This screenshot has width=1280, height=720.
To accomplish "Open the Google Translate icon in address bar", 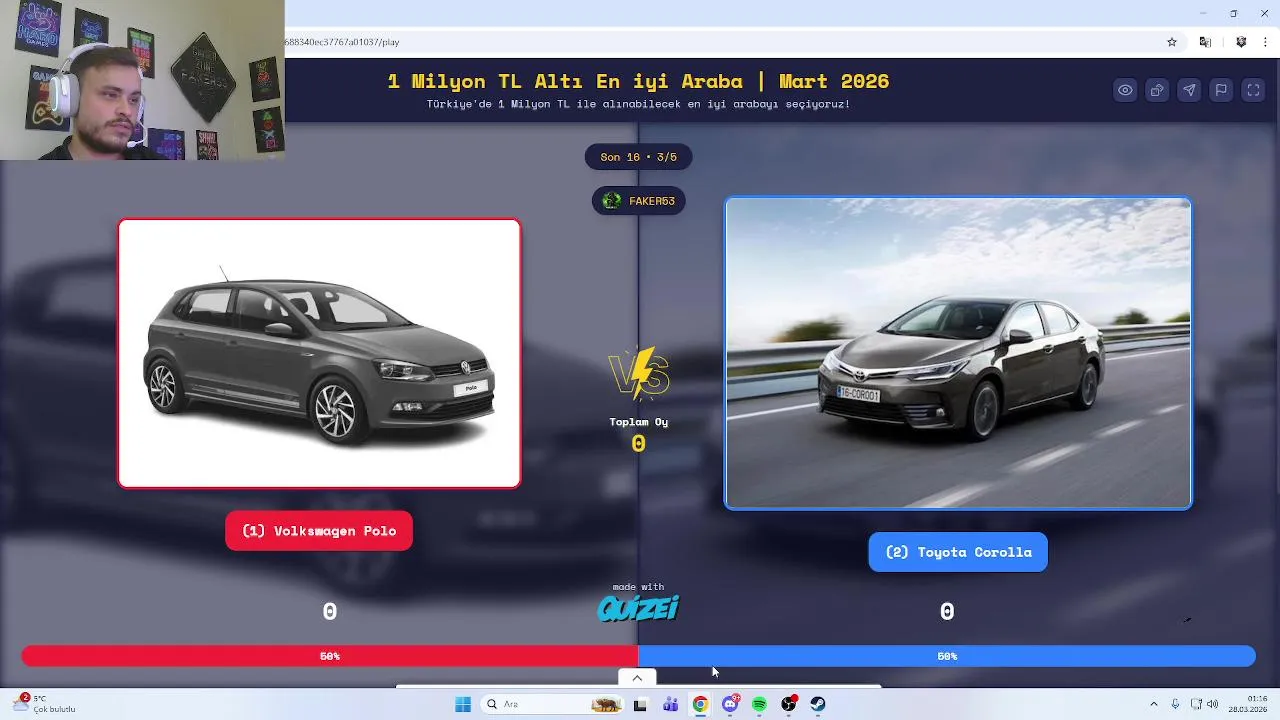I will pyautogui.click(x=1205, y=42).
